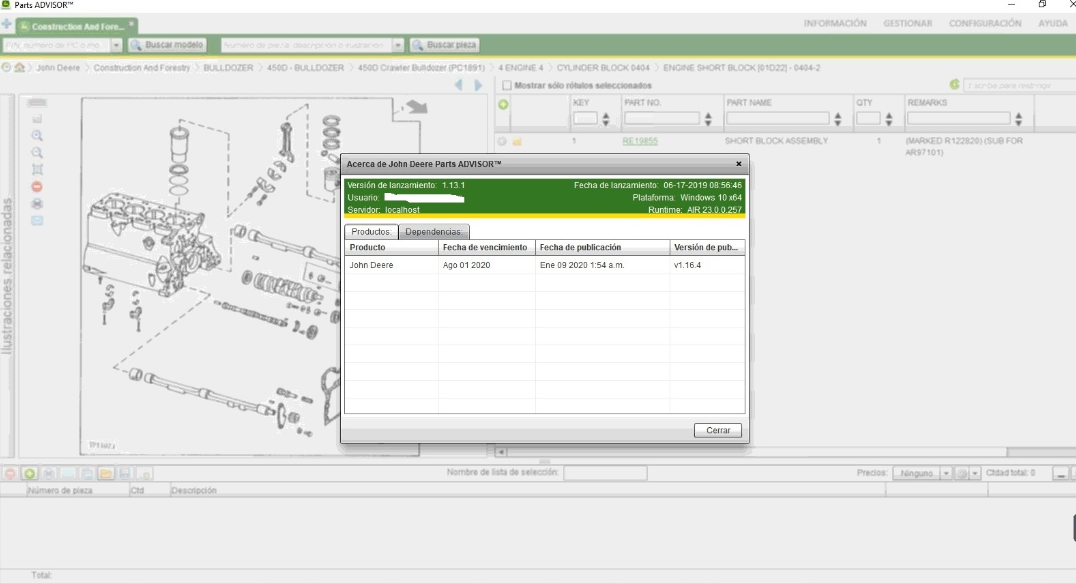Expand the model search dropdown arrow
Image resolution: width=1076 pixels, height=584 pixels.
(117, 45)
